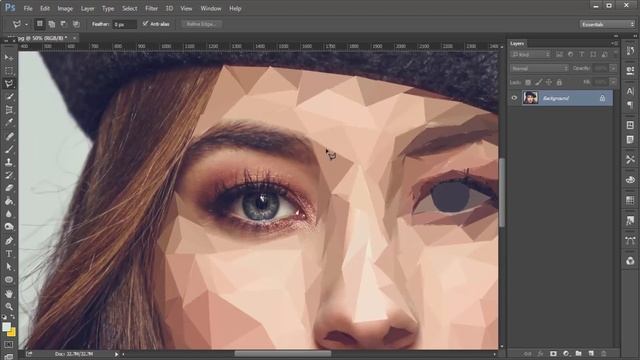
Task: Choose New selection mode
Action: pyautogui.click(x=40, y=24)
